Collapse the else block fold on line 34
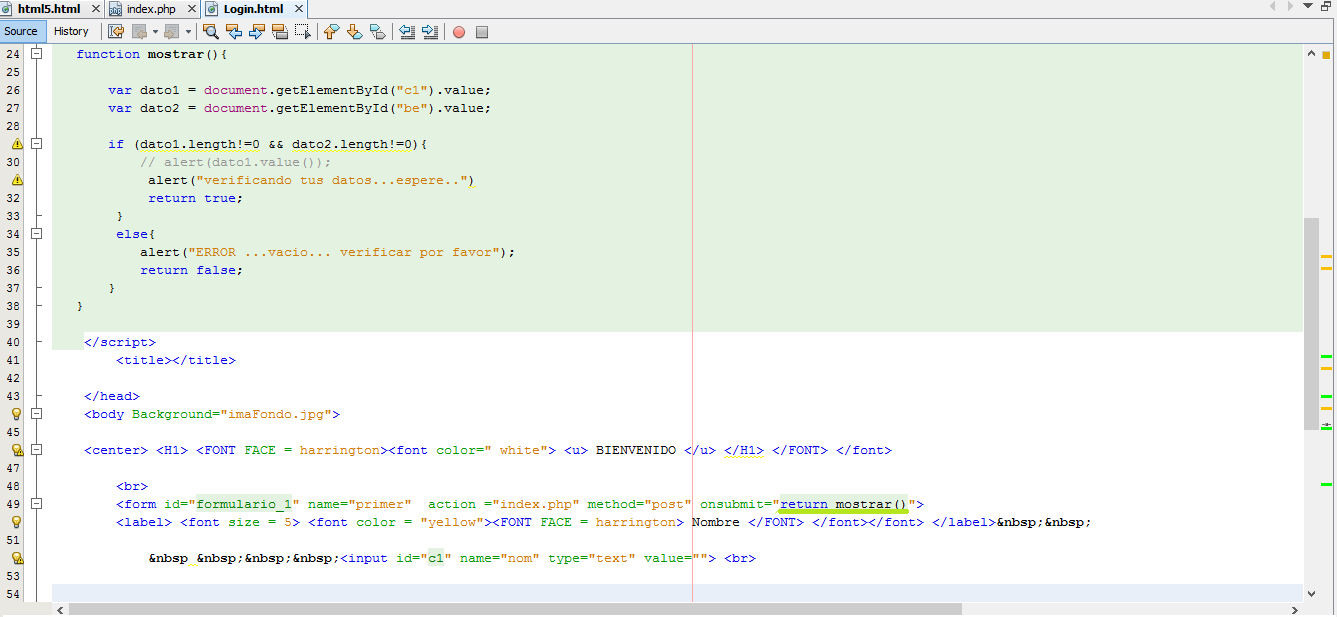The image size is (1338, 617). (x=37, y=234)
